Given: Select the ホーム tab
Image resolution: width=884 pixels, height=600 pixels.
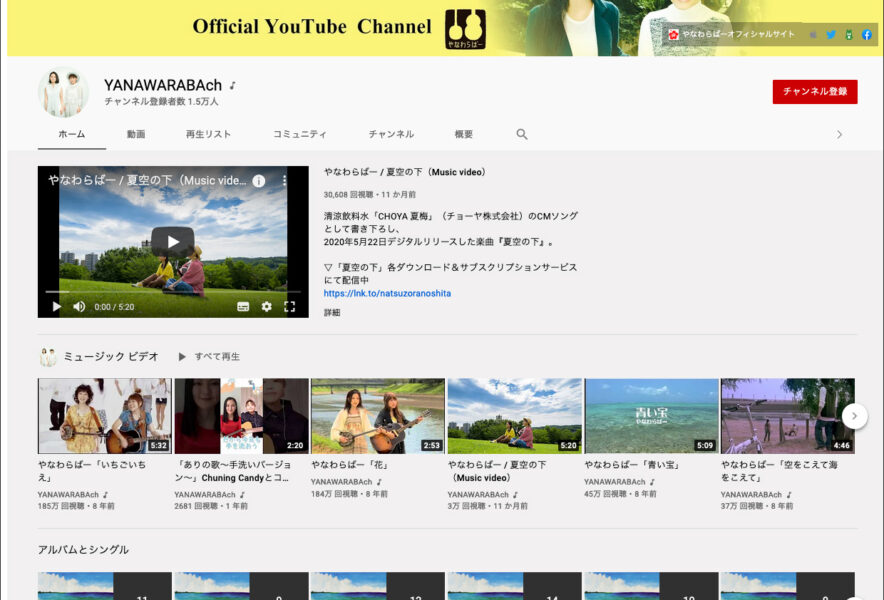Looking at the screenshot, I should (72, 134).
